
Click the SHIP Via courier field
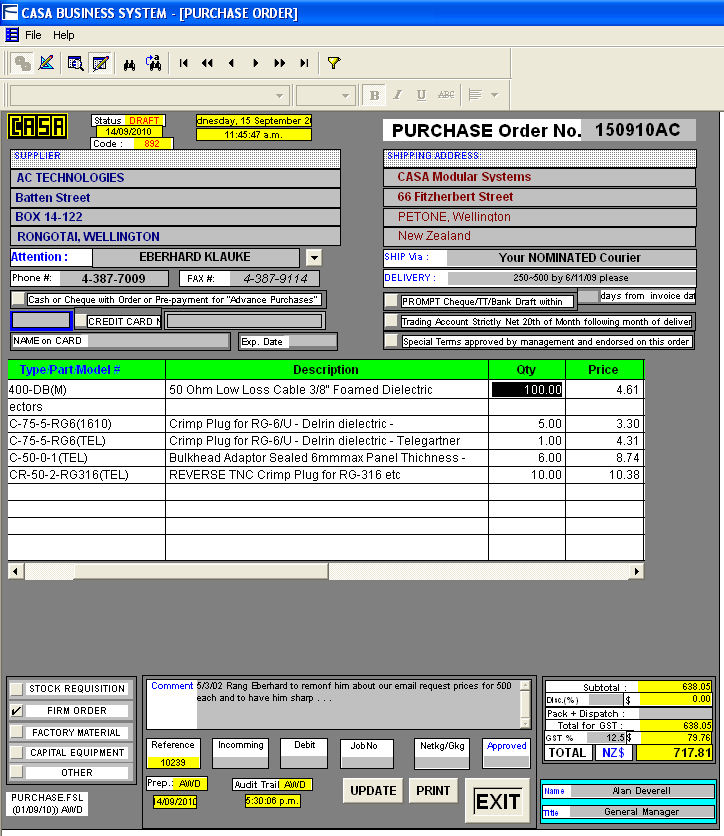coord(570,258)
